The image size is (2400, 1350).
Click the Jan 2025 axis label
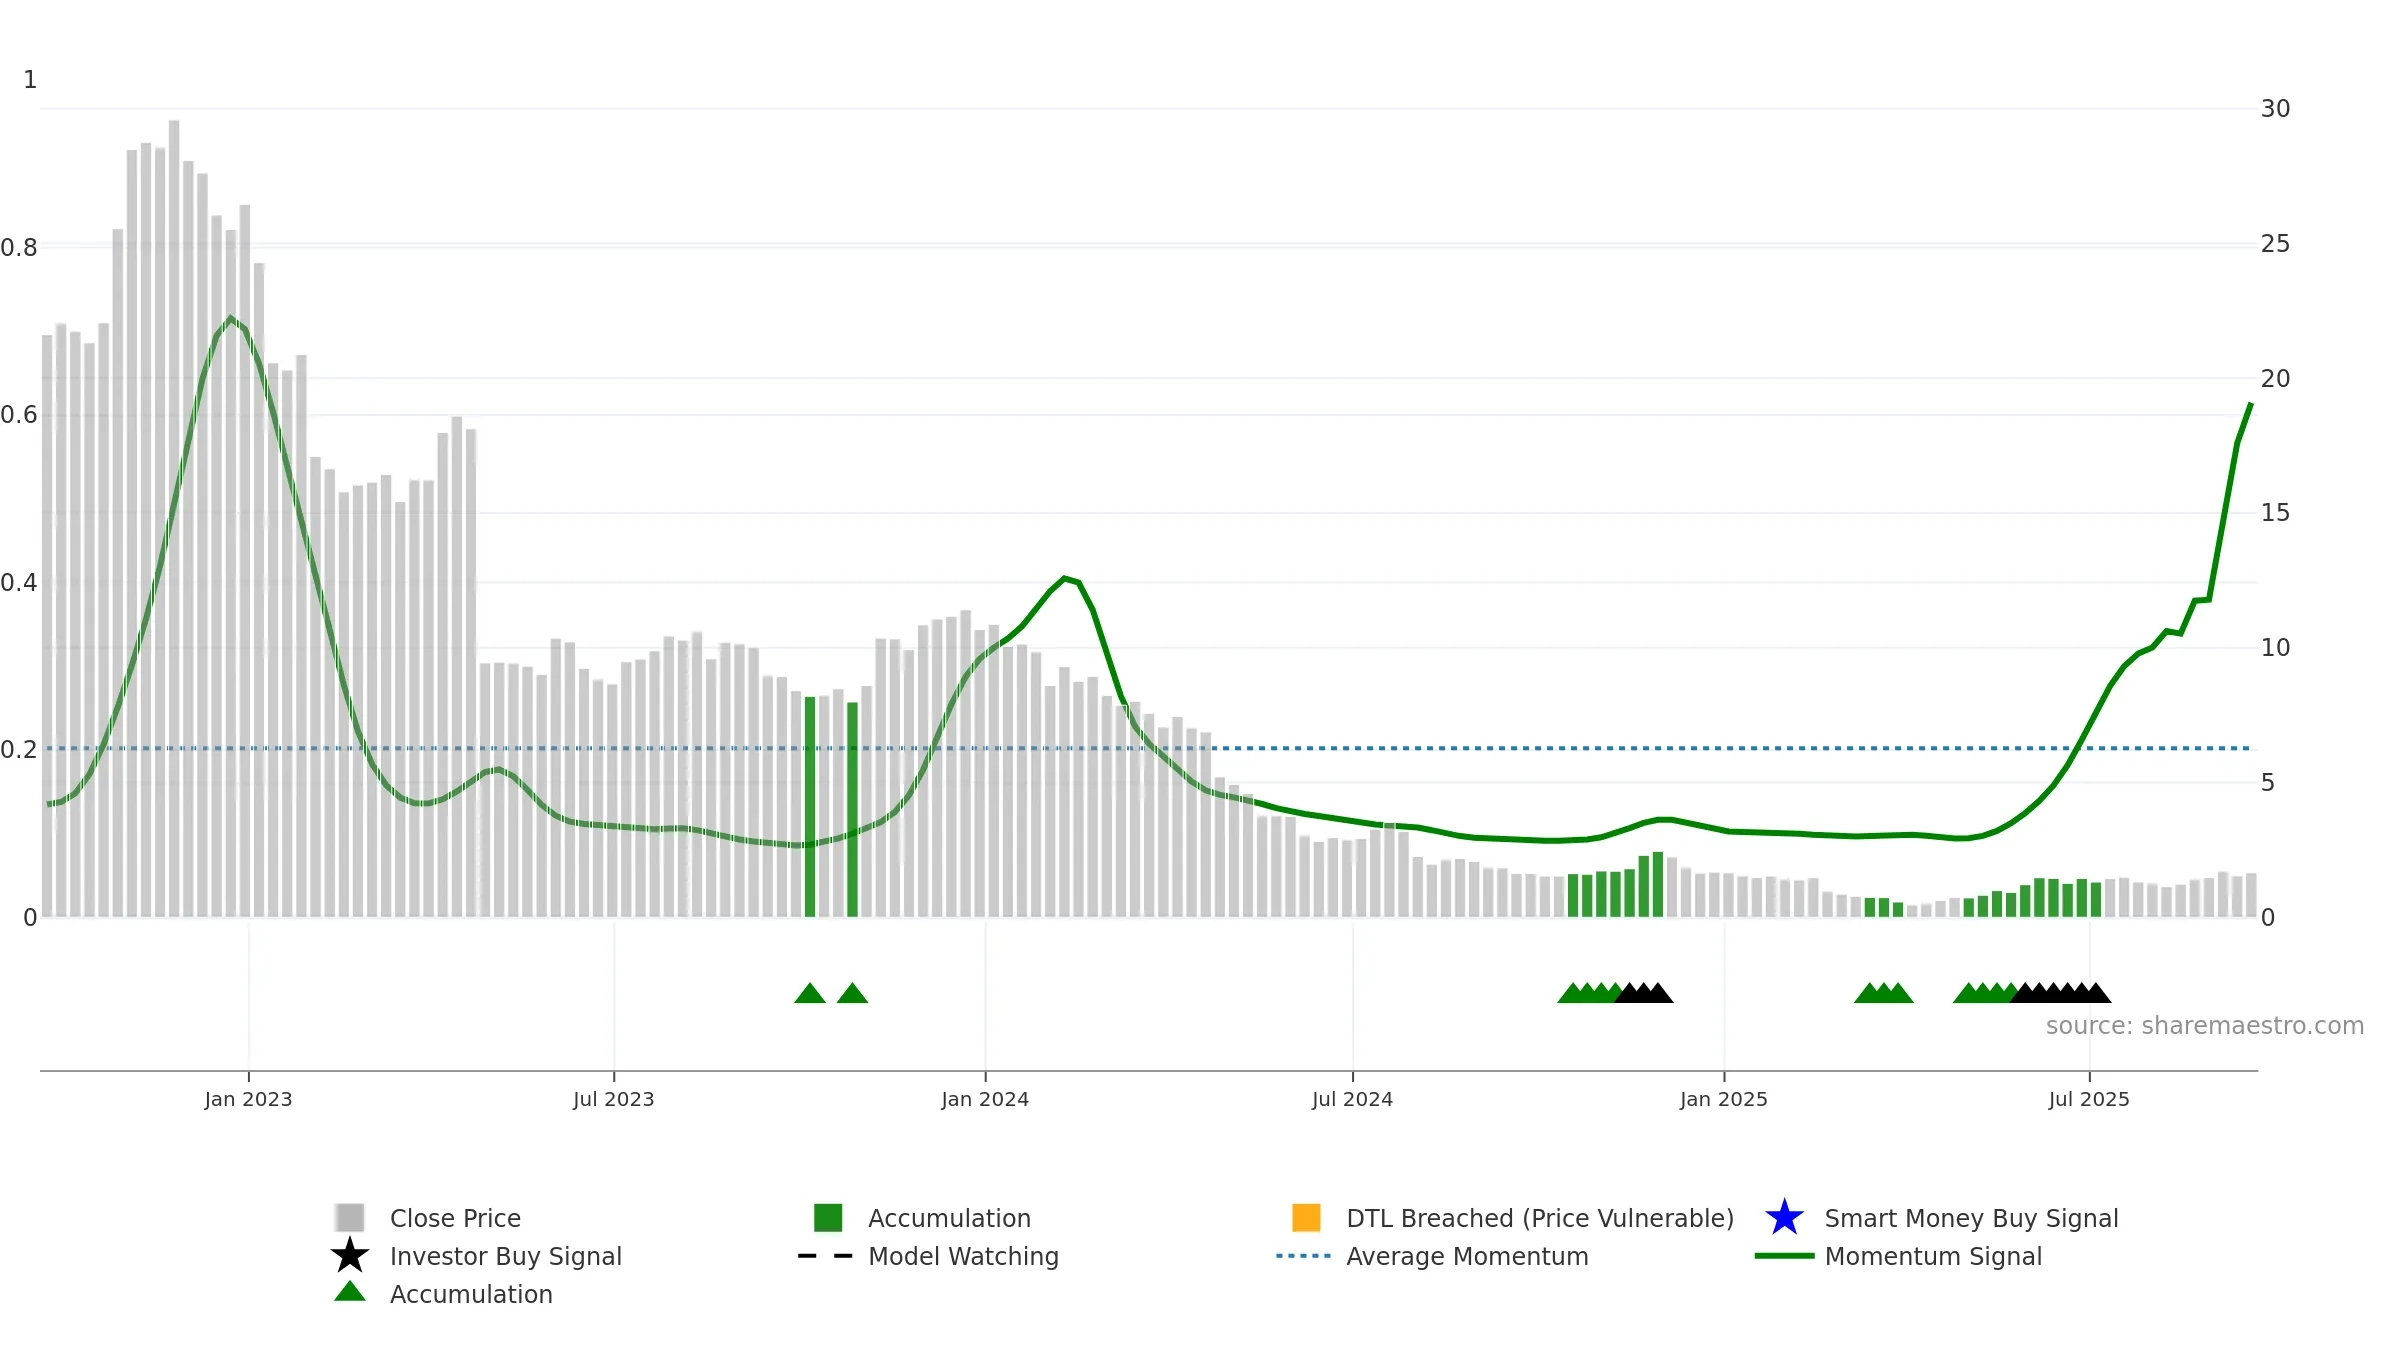(x=1724, y=1099)
